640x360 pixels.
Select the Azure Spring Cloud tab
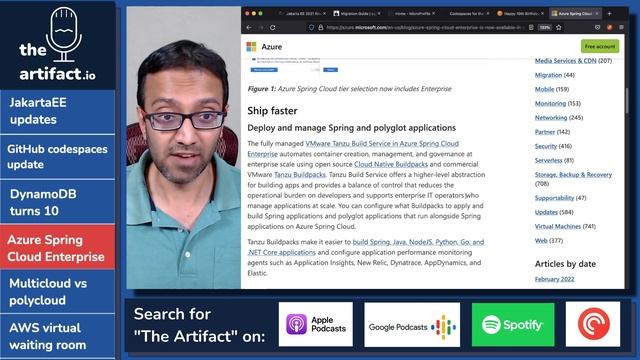[575, 13]
